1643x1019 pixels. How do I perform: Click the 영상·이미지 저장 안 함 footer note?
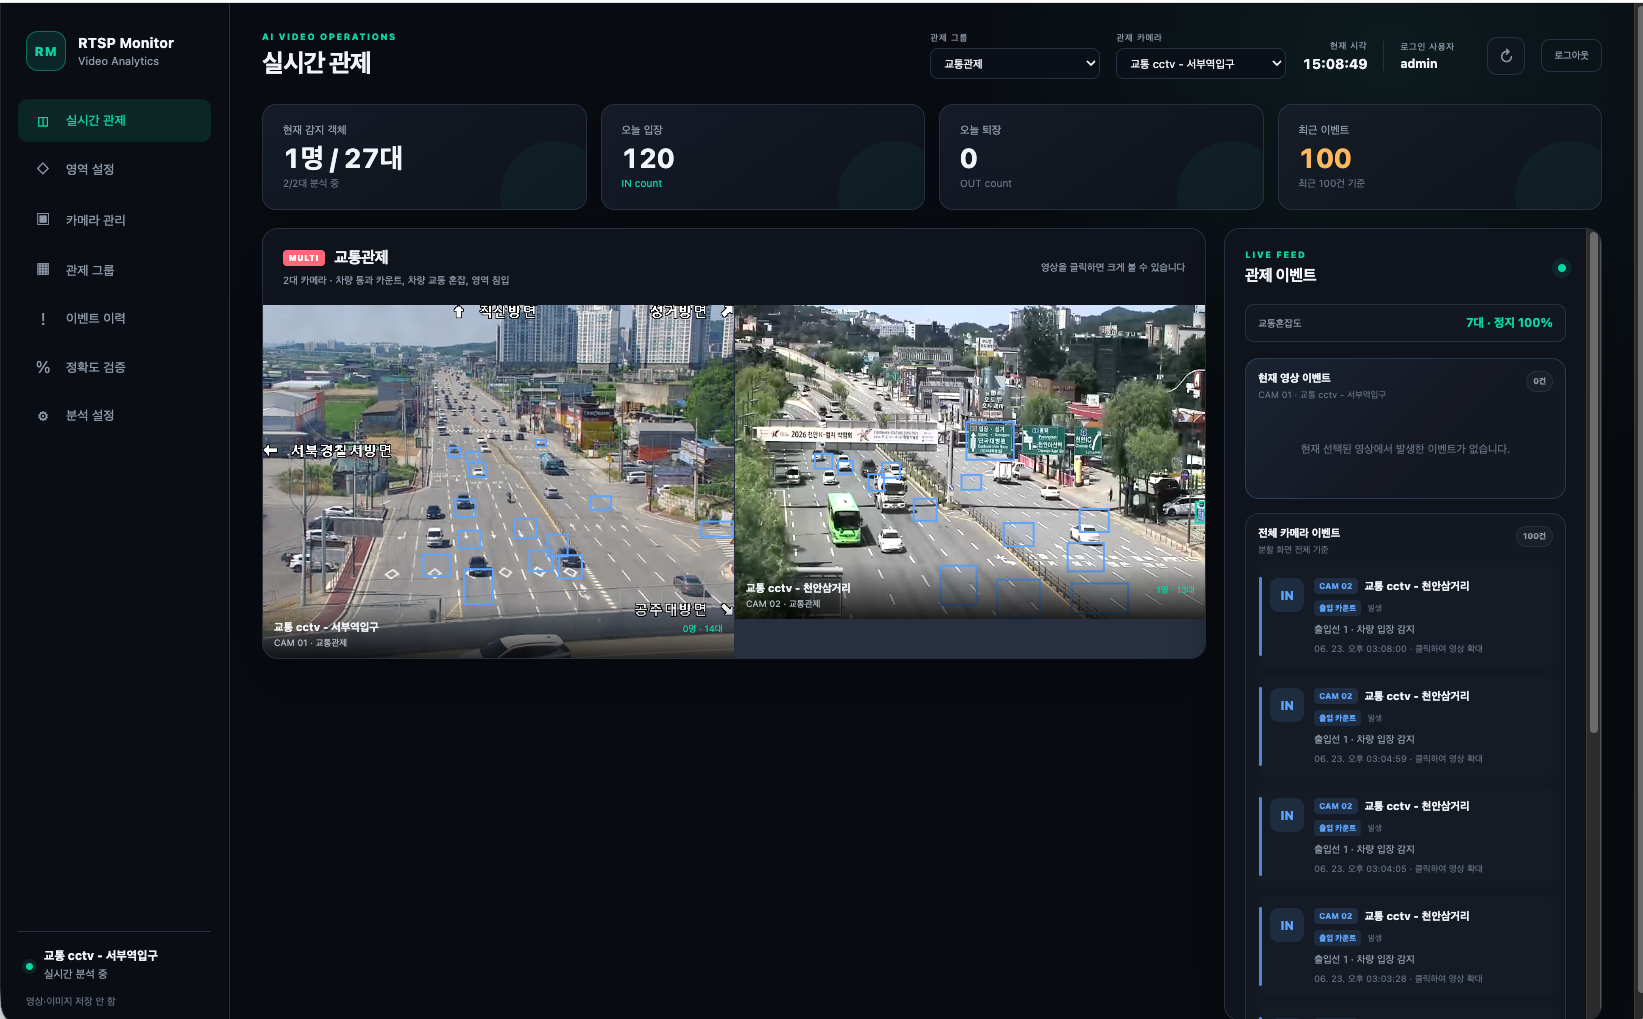pyautogui.click(x=71, y=1001)
